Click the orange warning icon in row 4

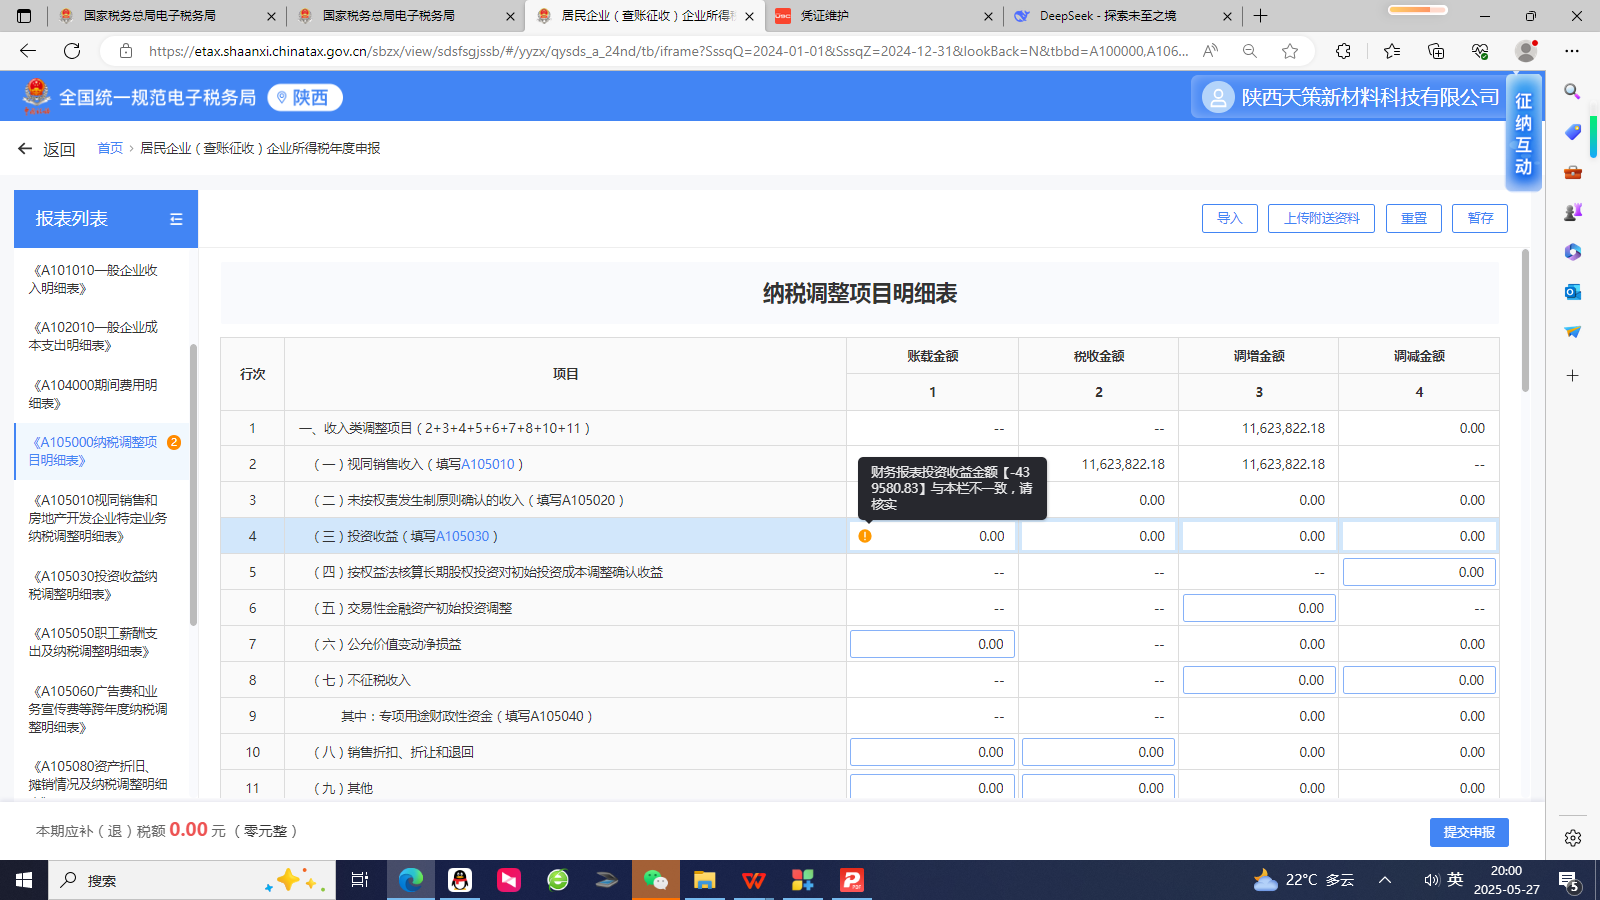(865, 536)
